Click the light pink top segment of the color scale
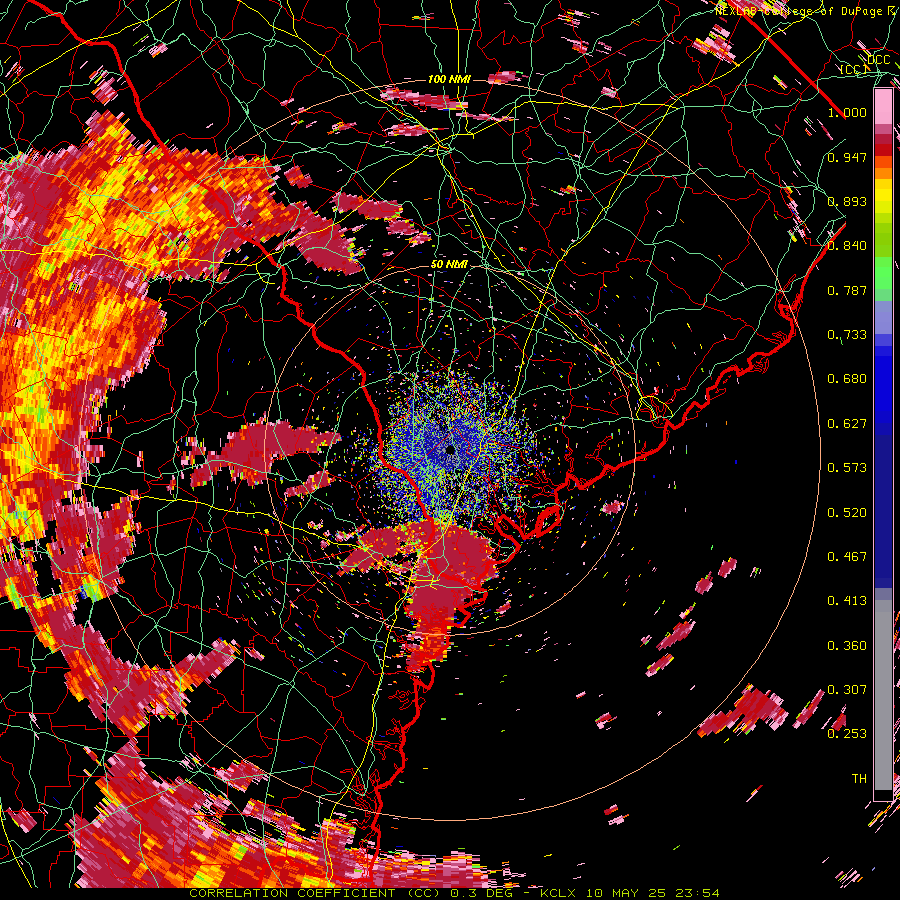The height and width of the screenshot is (900, 900). [883, 107]
